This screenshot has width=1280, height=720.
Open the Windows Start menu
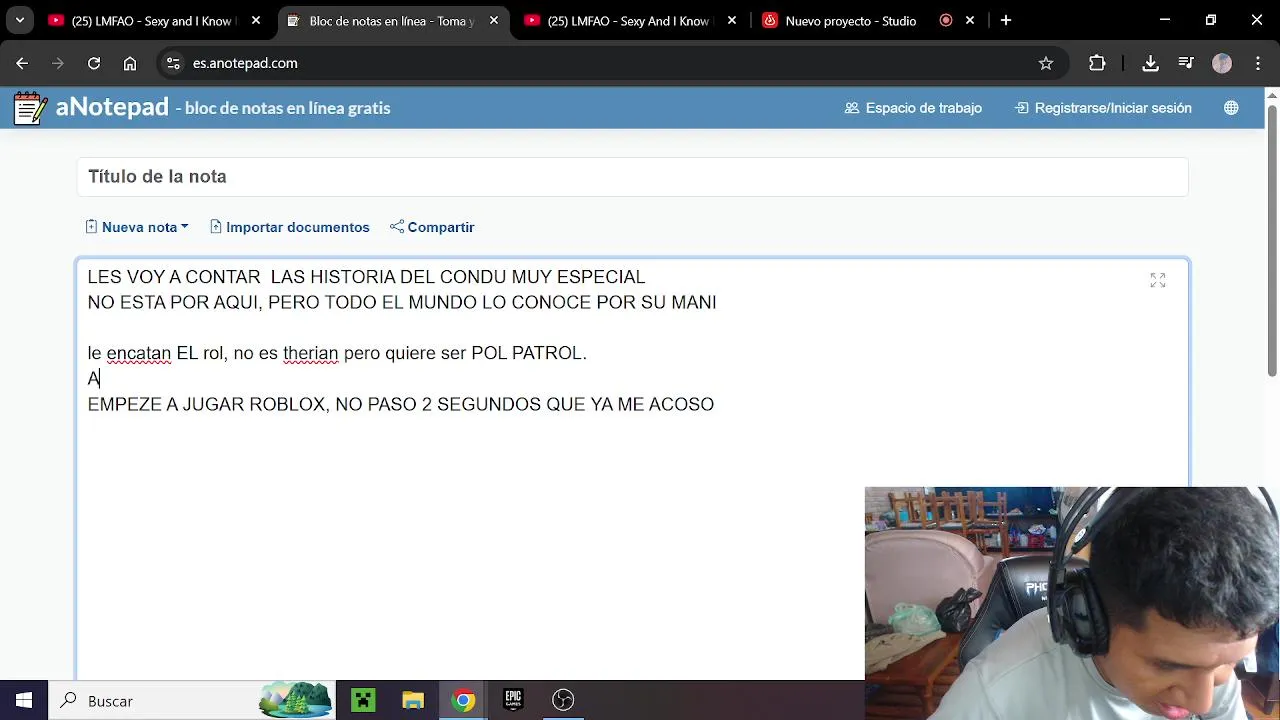tap(24, 701)
